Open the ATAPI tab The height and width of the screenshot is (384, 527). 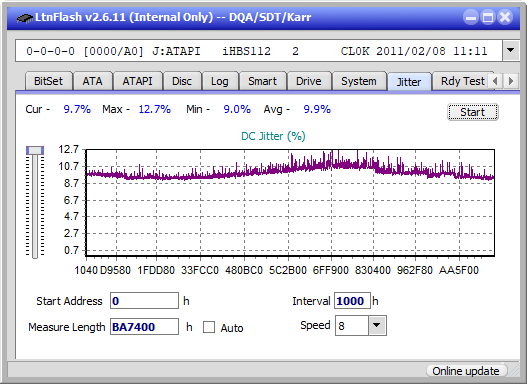(x=137, y=81)
